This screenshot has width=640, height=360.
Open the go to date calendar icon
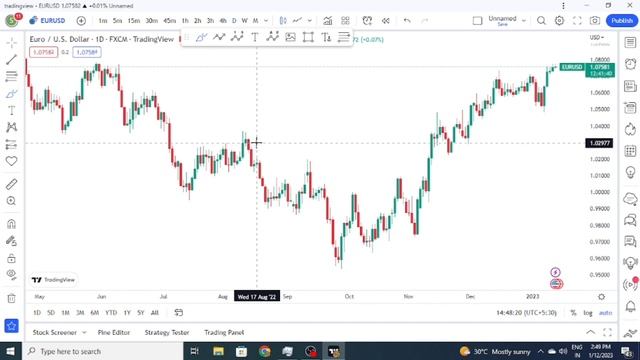178,313
